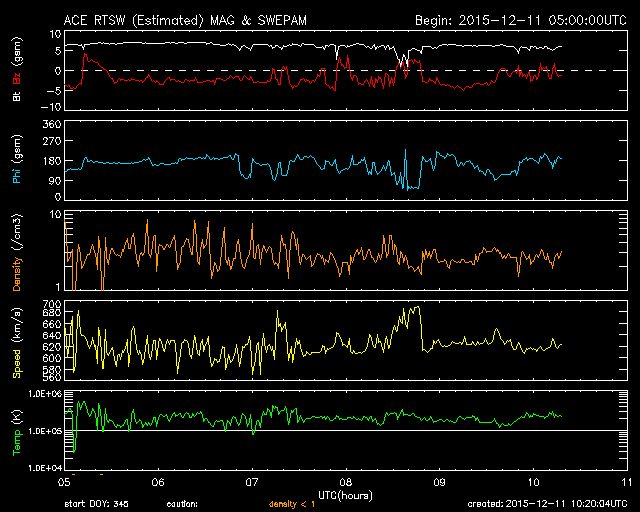The width and height of the screenshot is (640, 512).
Task: Click the '270' Phi axis value
Action: 52,141
